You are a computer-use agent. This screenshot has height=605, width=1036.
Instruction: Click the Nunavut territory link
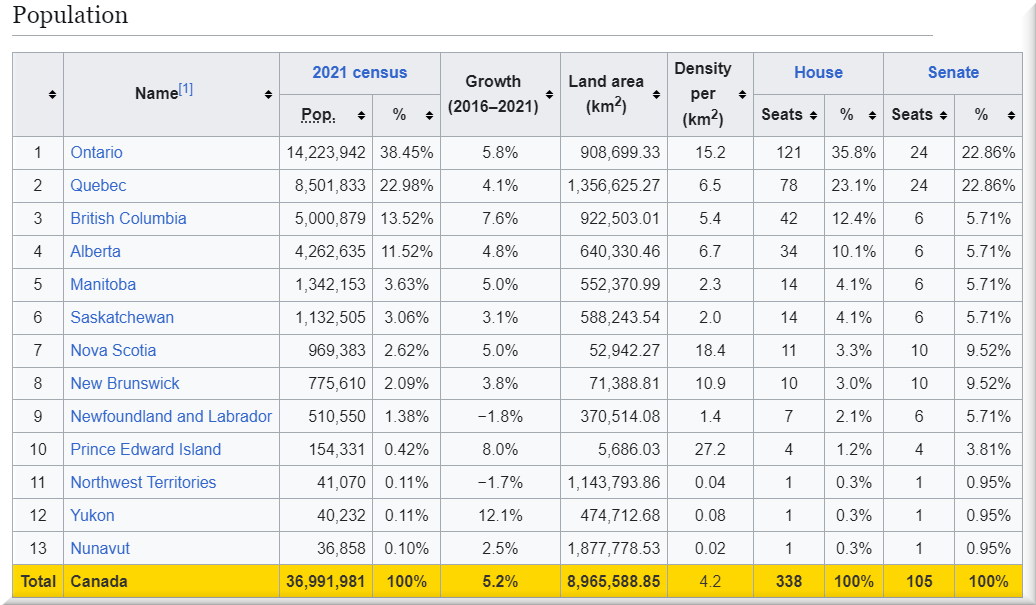click(x=100, y=549)
